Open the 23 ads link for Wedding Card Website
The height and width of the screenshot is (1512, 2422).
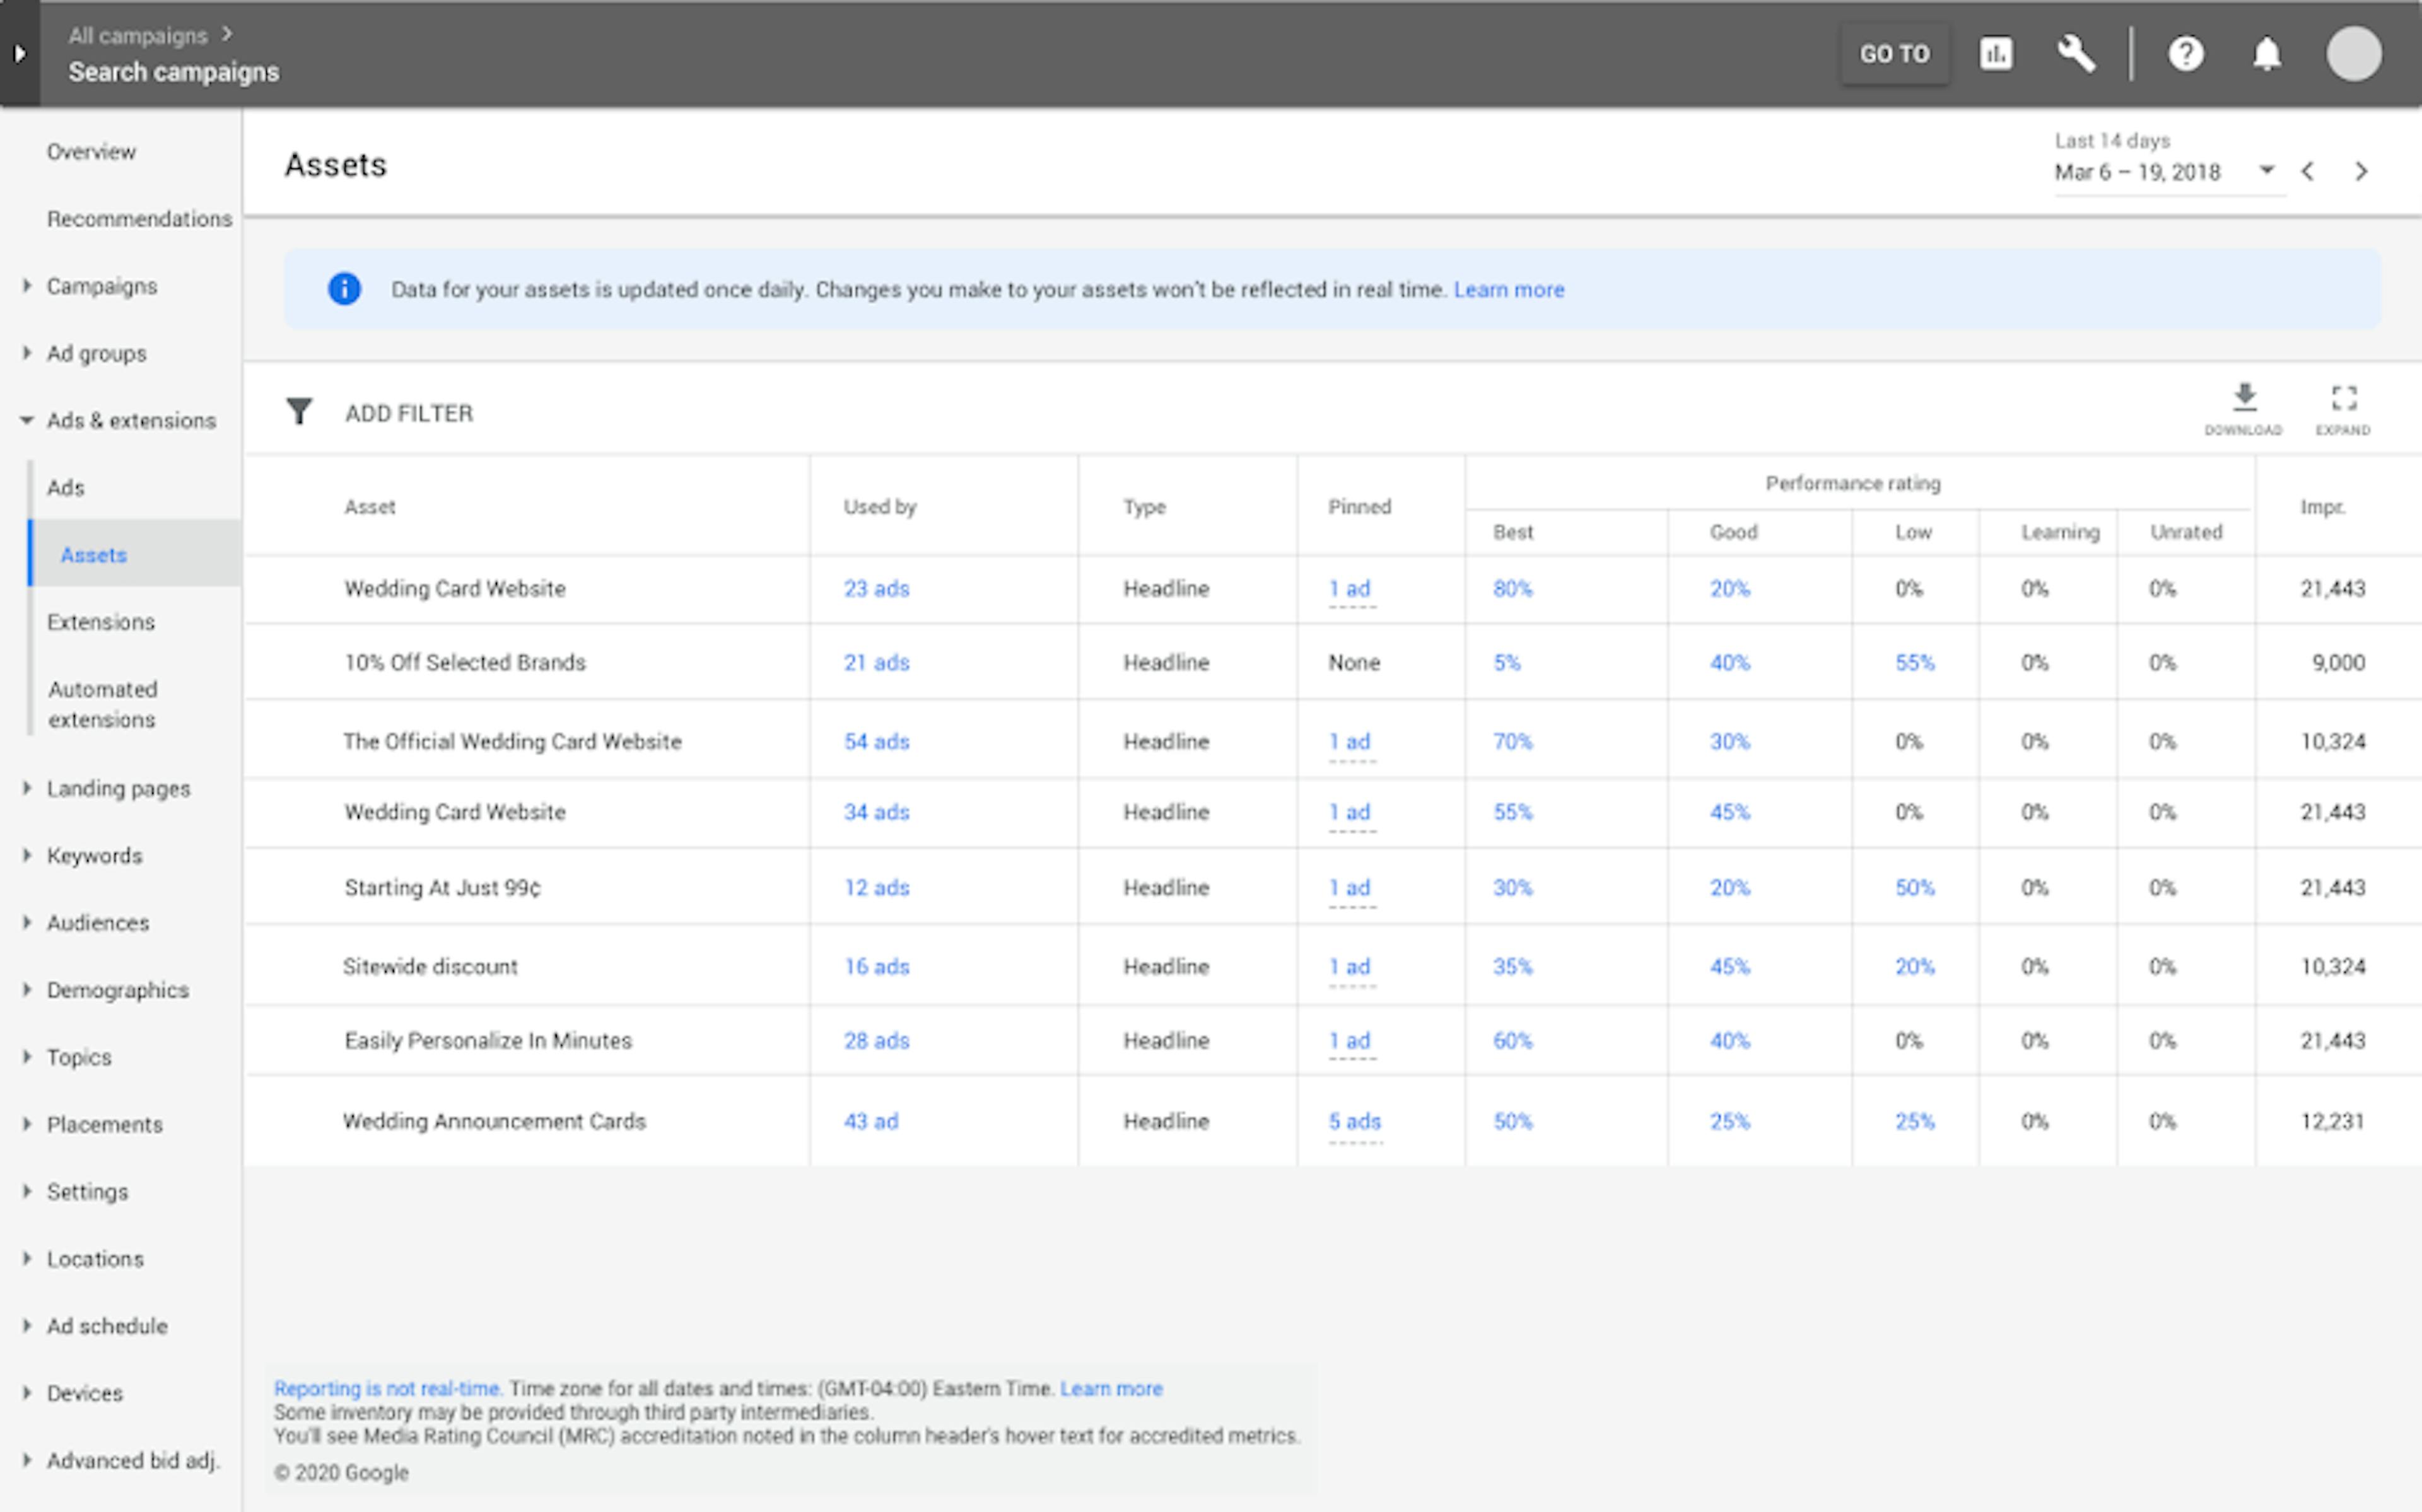click(876, 589)
